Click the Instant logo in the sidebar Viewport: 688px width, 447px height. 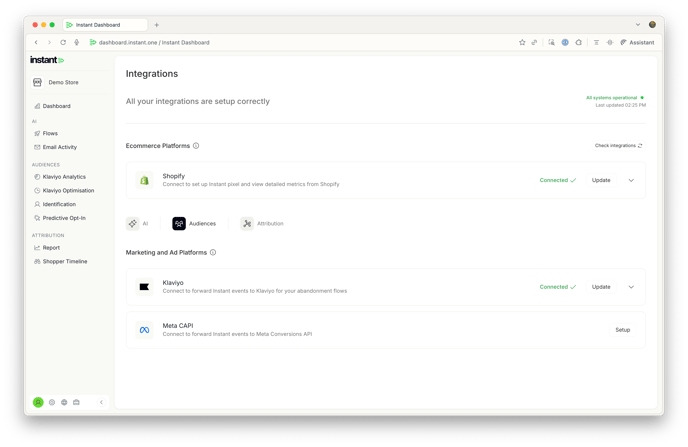(47, 60)
